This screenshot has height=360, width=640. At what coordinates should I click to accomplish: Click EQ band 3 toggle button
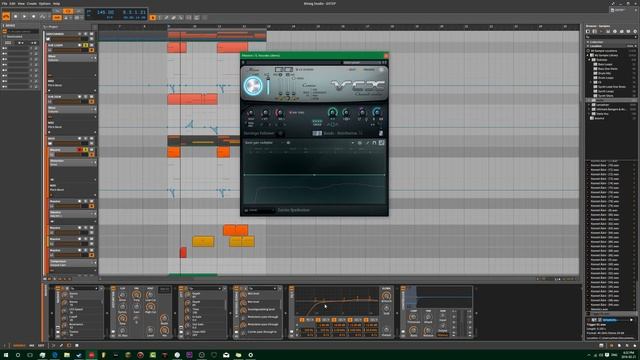334,320
